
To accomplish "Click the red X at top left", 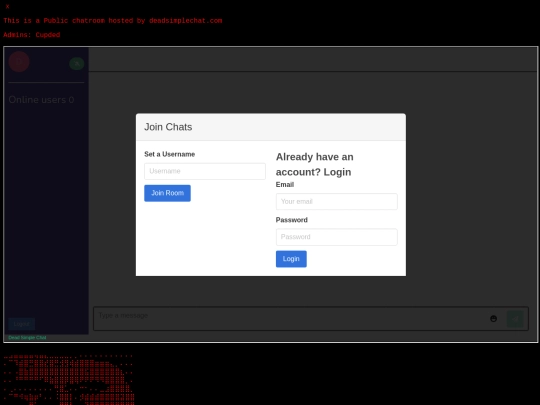I will (x=7, y=7).
